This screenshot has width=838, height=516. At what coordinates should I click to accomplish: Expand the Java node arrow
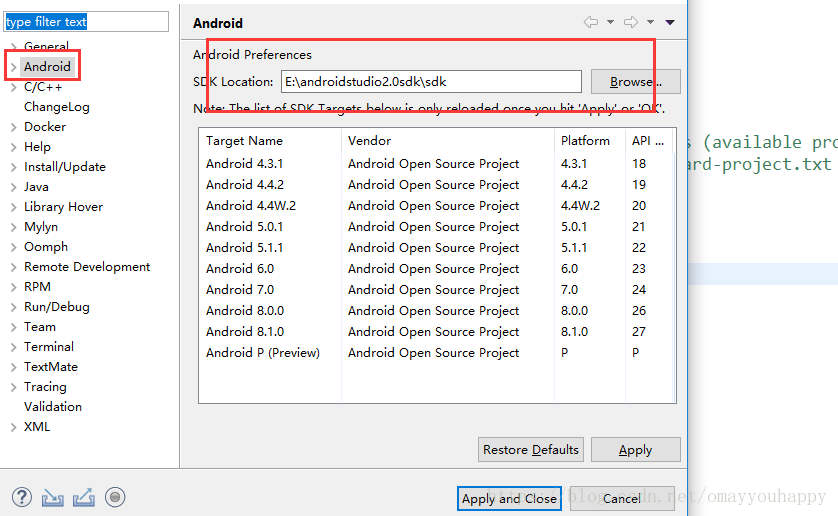tap(14, 187)
